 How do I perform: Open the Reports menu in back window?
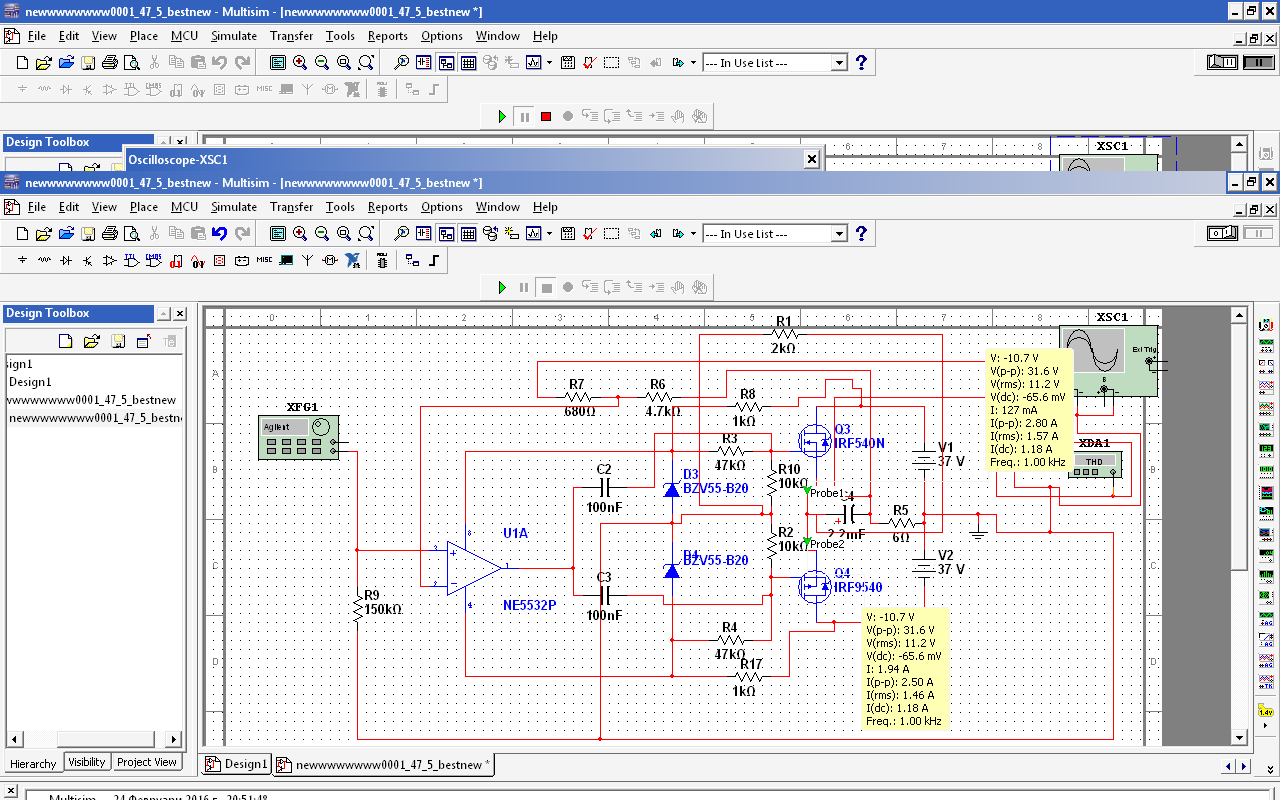[x=387, y=36]
